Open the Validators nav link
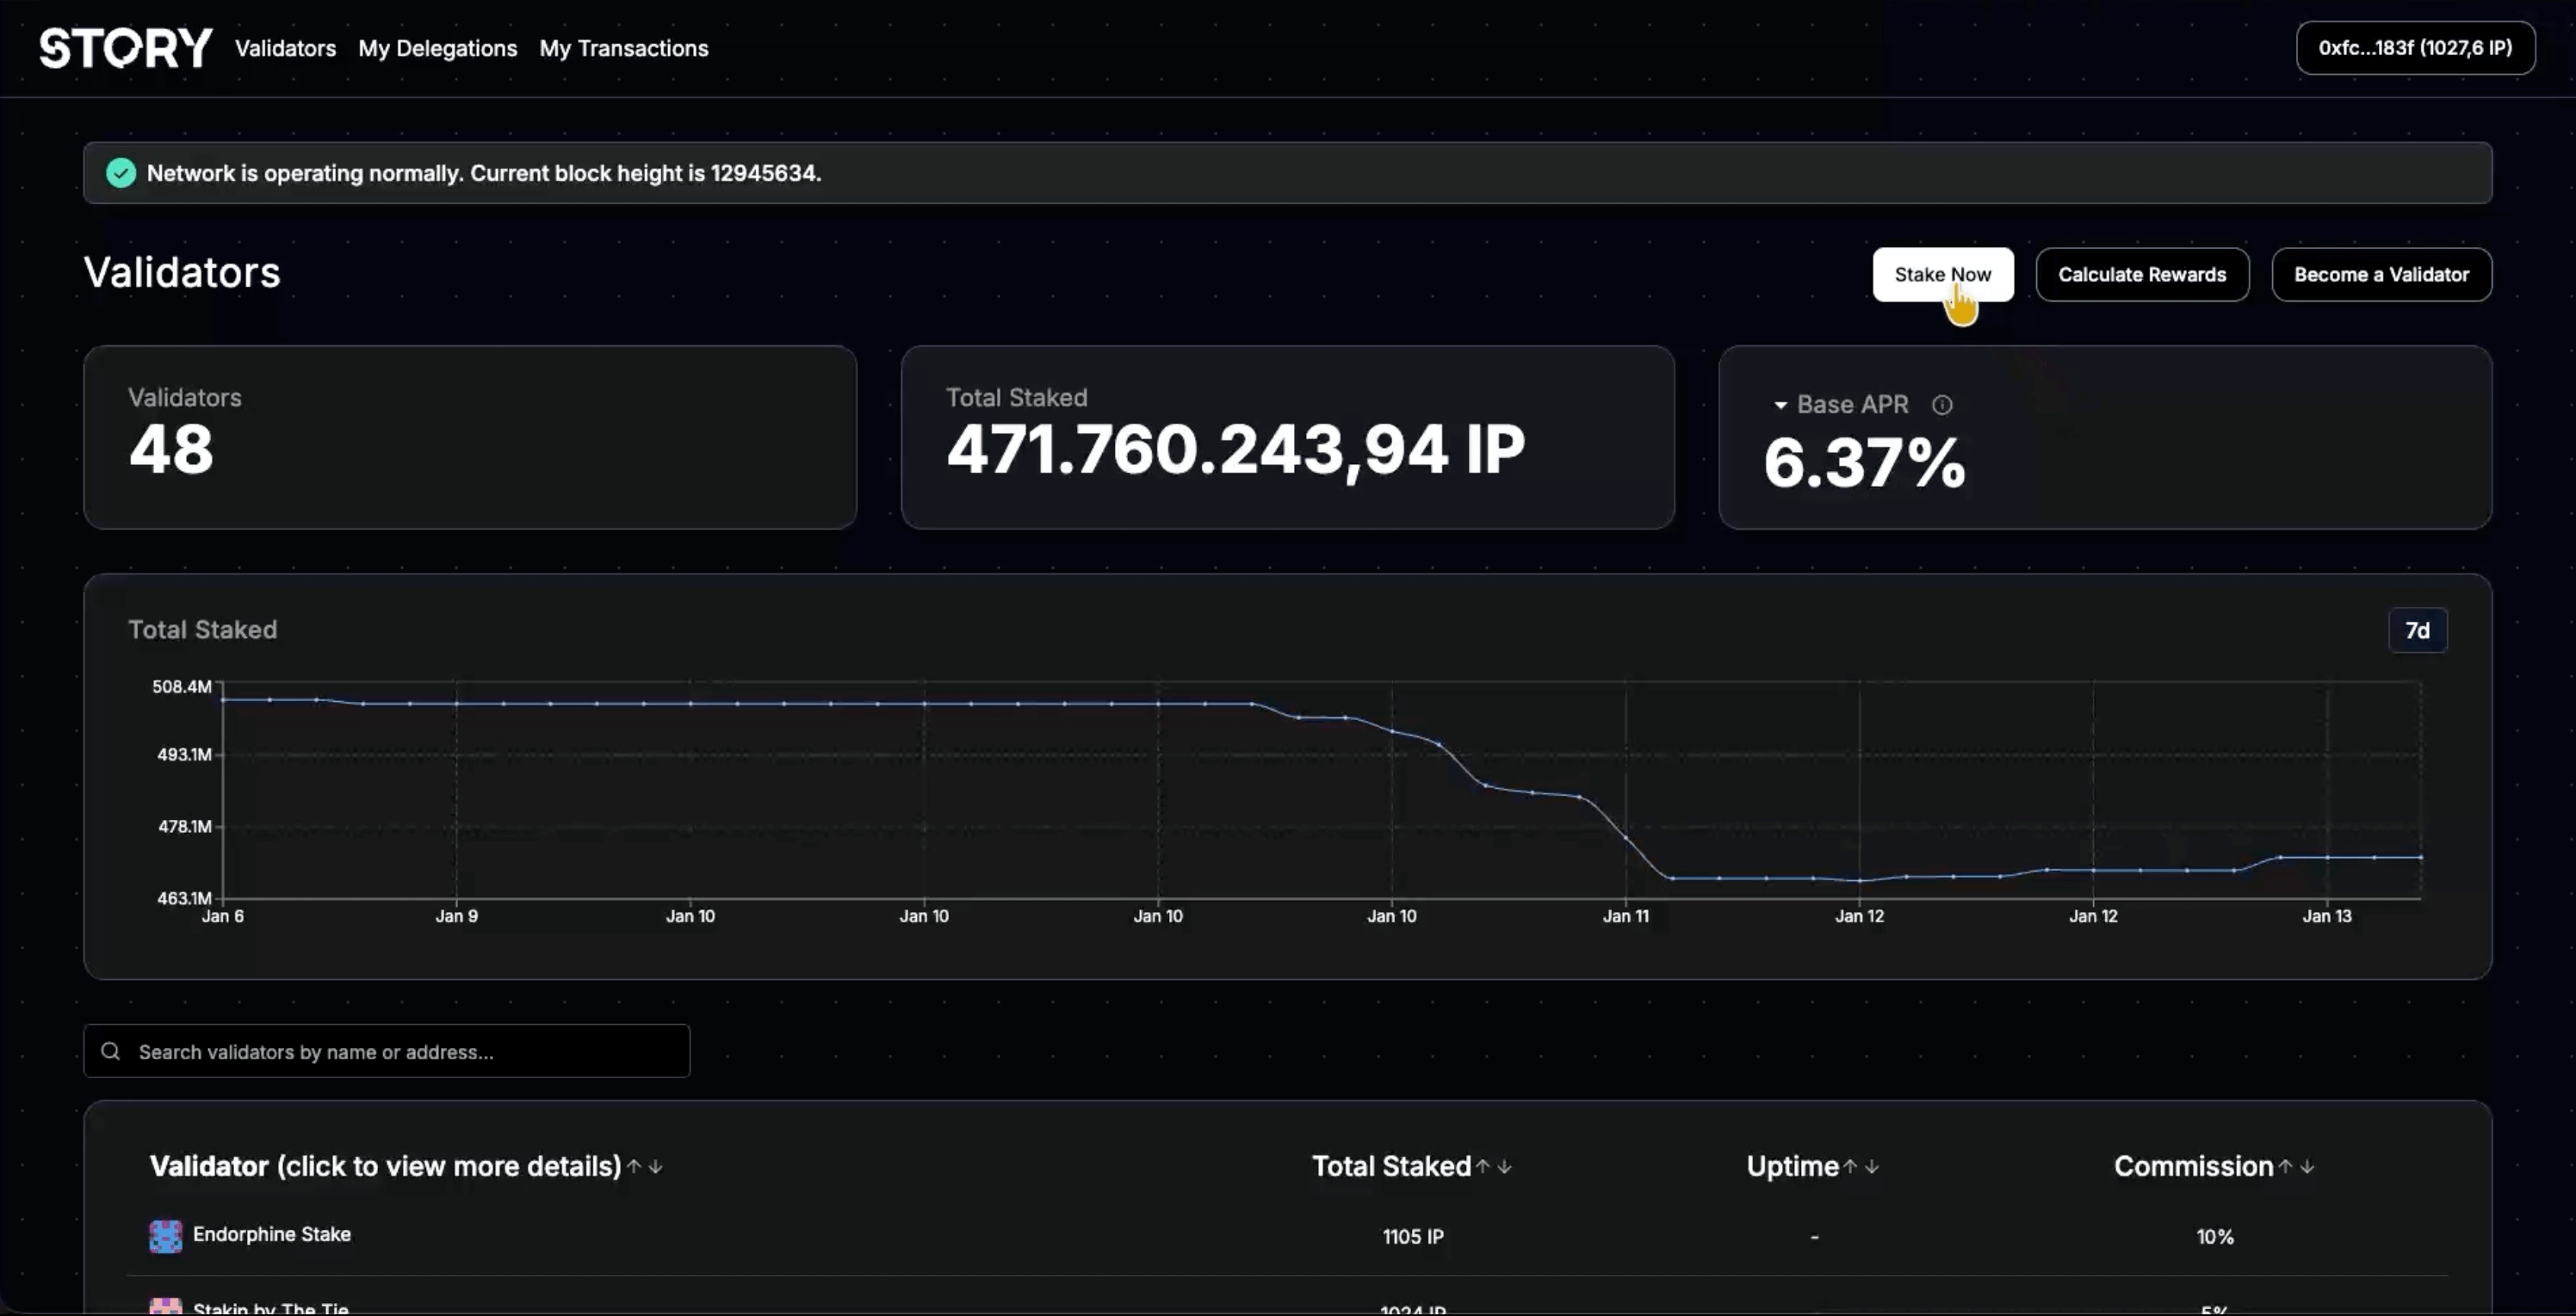 pos(285,48)
